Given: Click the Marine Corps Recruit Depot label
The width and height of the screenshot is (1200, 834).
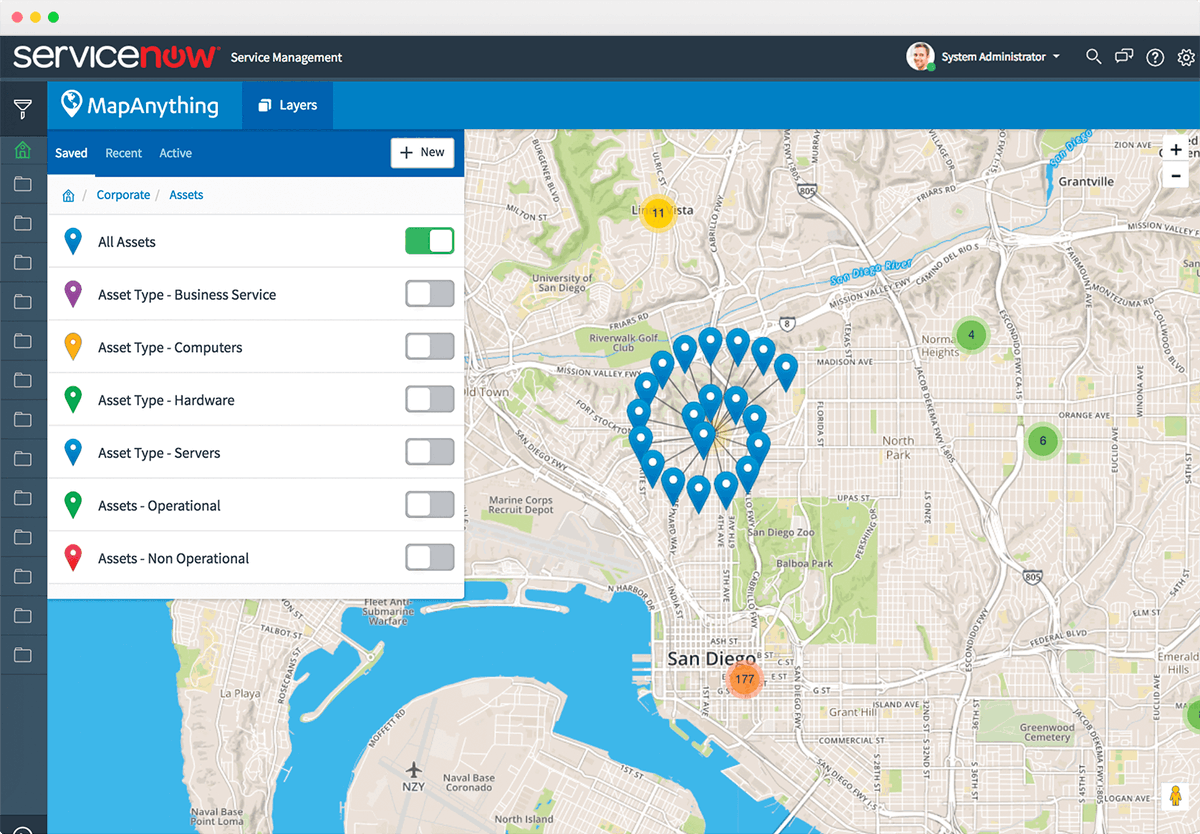Looking at the screenshot, I should 521,505.
